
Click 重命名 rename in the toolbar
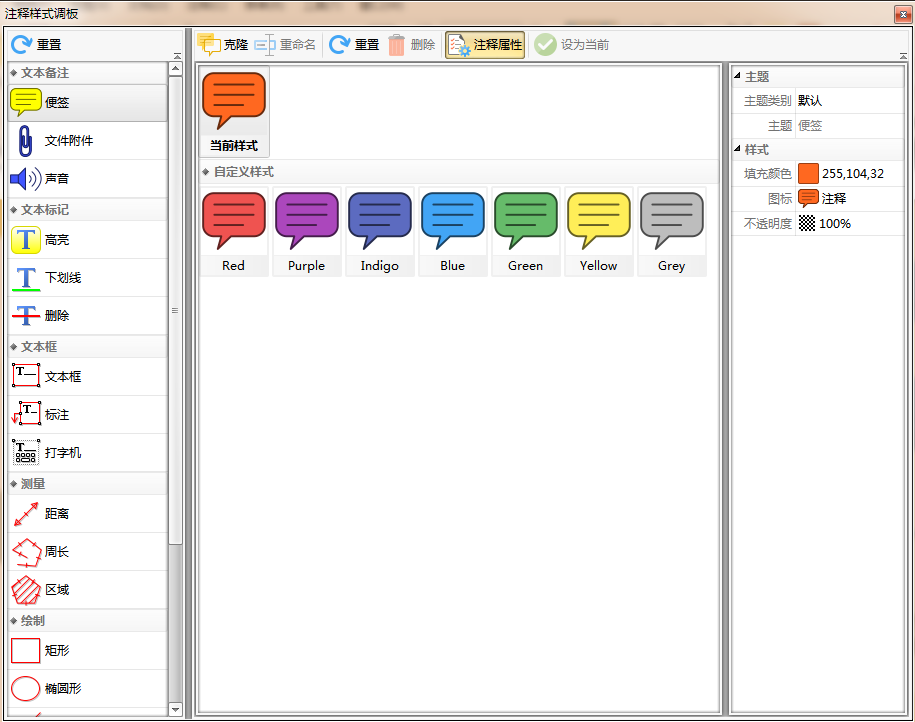coord(285,45)
